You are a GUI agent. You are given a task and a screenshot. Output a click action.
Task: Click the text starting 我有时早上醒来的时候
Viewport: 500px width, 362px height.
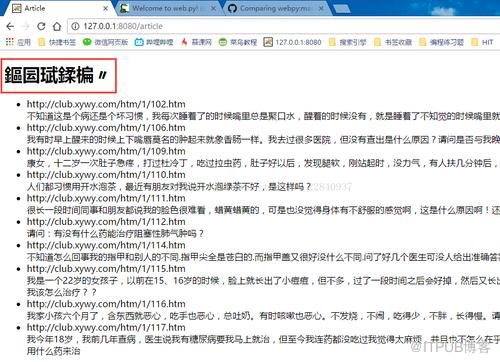click(x=263, y=139)
